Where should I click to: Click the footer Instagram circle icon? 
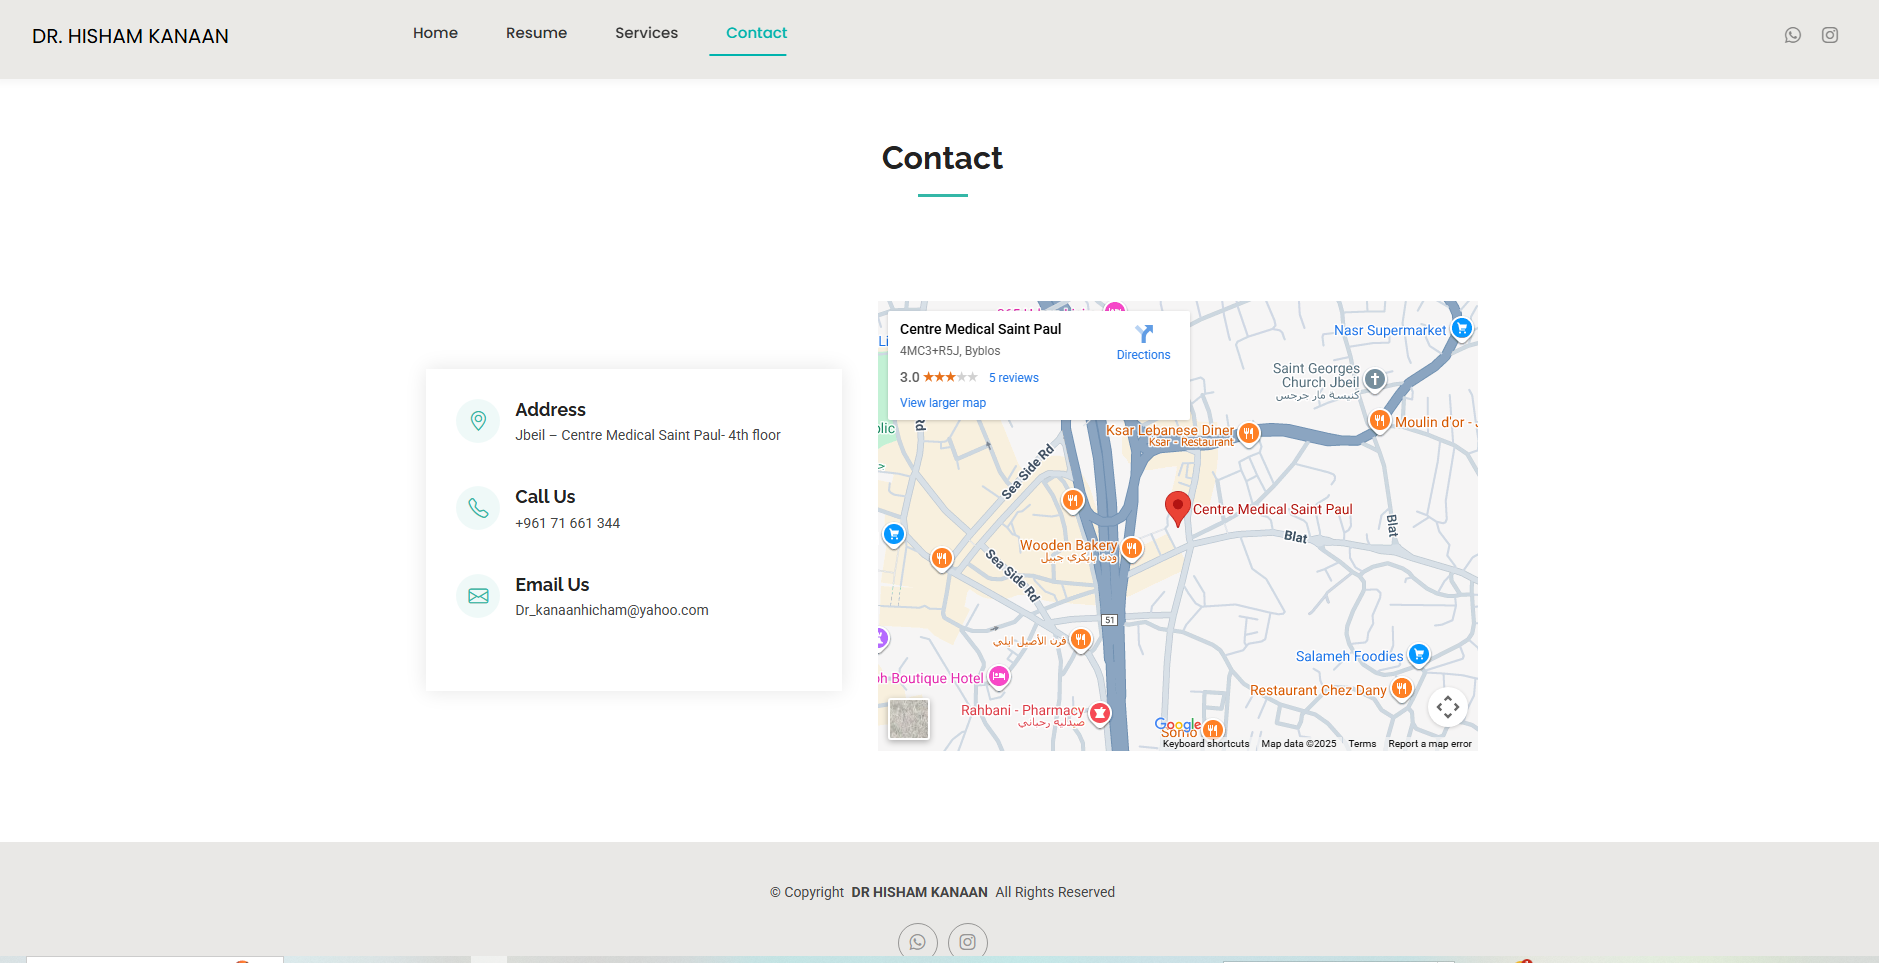coord(967,942)
